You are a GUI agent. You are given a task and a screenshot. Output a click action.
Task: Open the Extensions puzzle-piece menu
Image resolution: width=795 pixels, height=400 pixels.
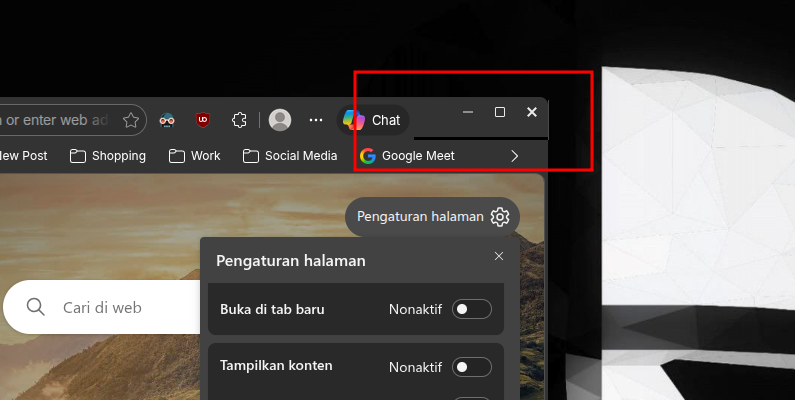point(238,120)
